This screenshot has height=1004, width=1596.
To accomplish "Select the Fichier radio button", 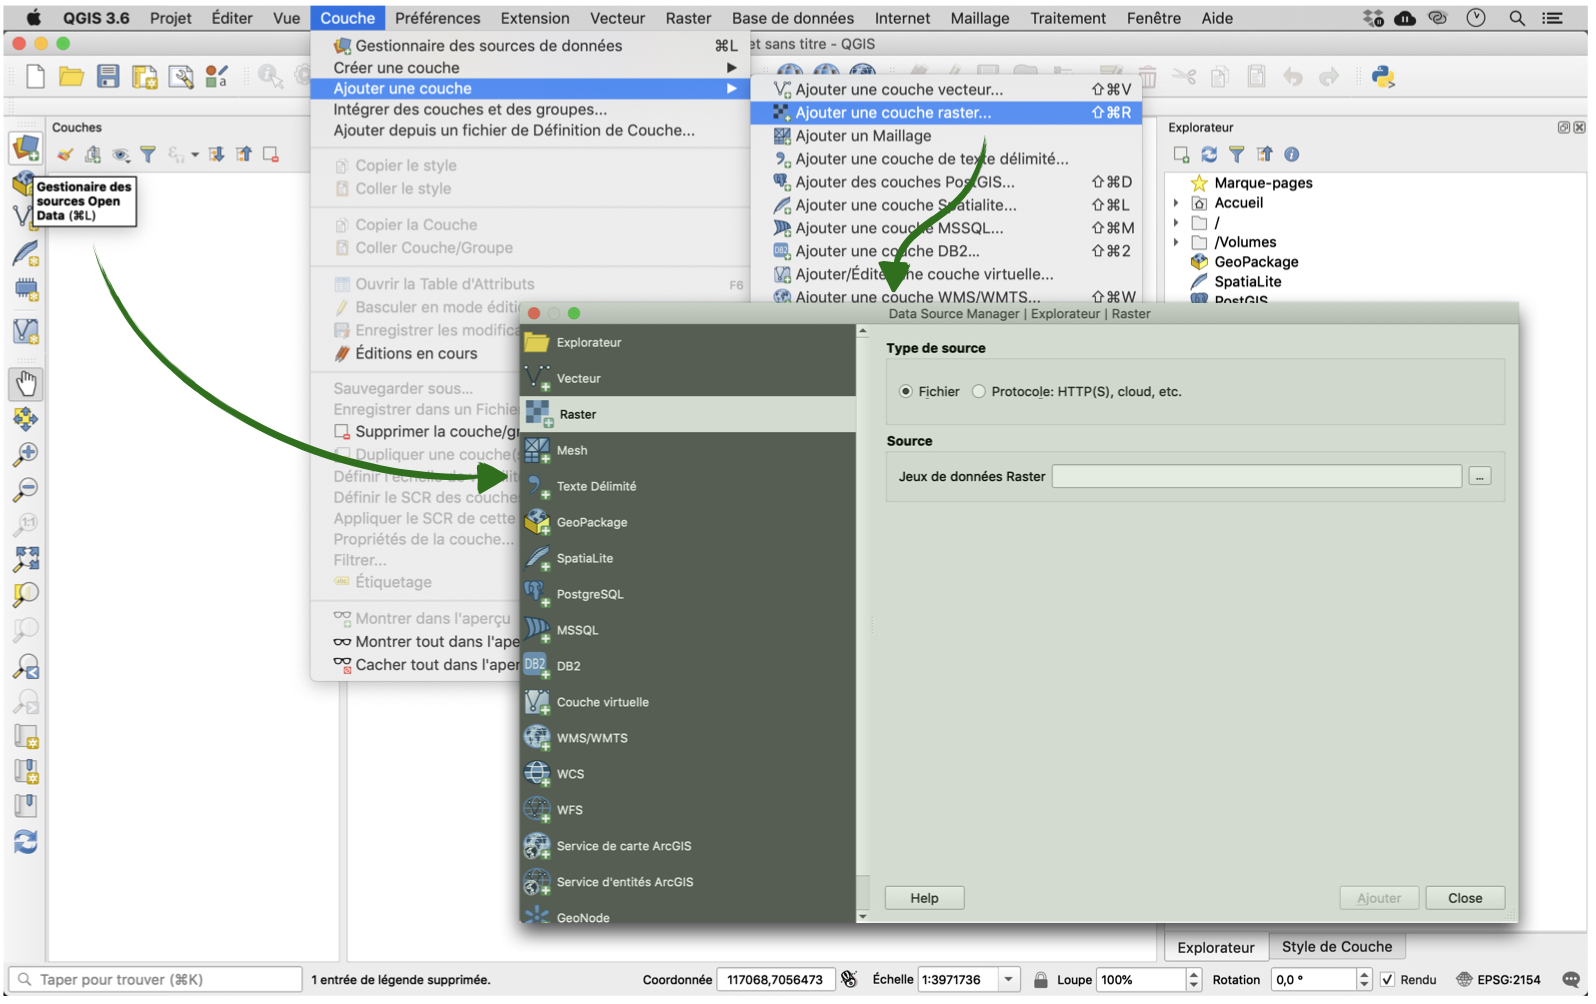I will (906, 392).
